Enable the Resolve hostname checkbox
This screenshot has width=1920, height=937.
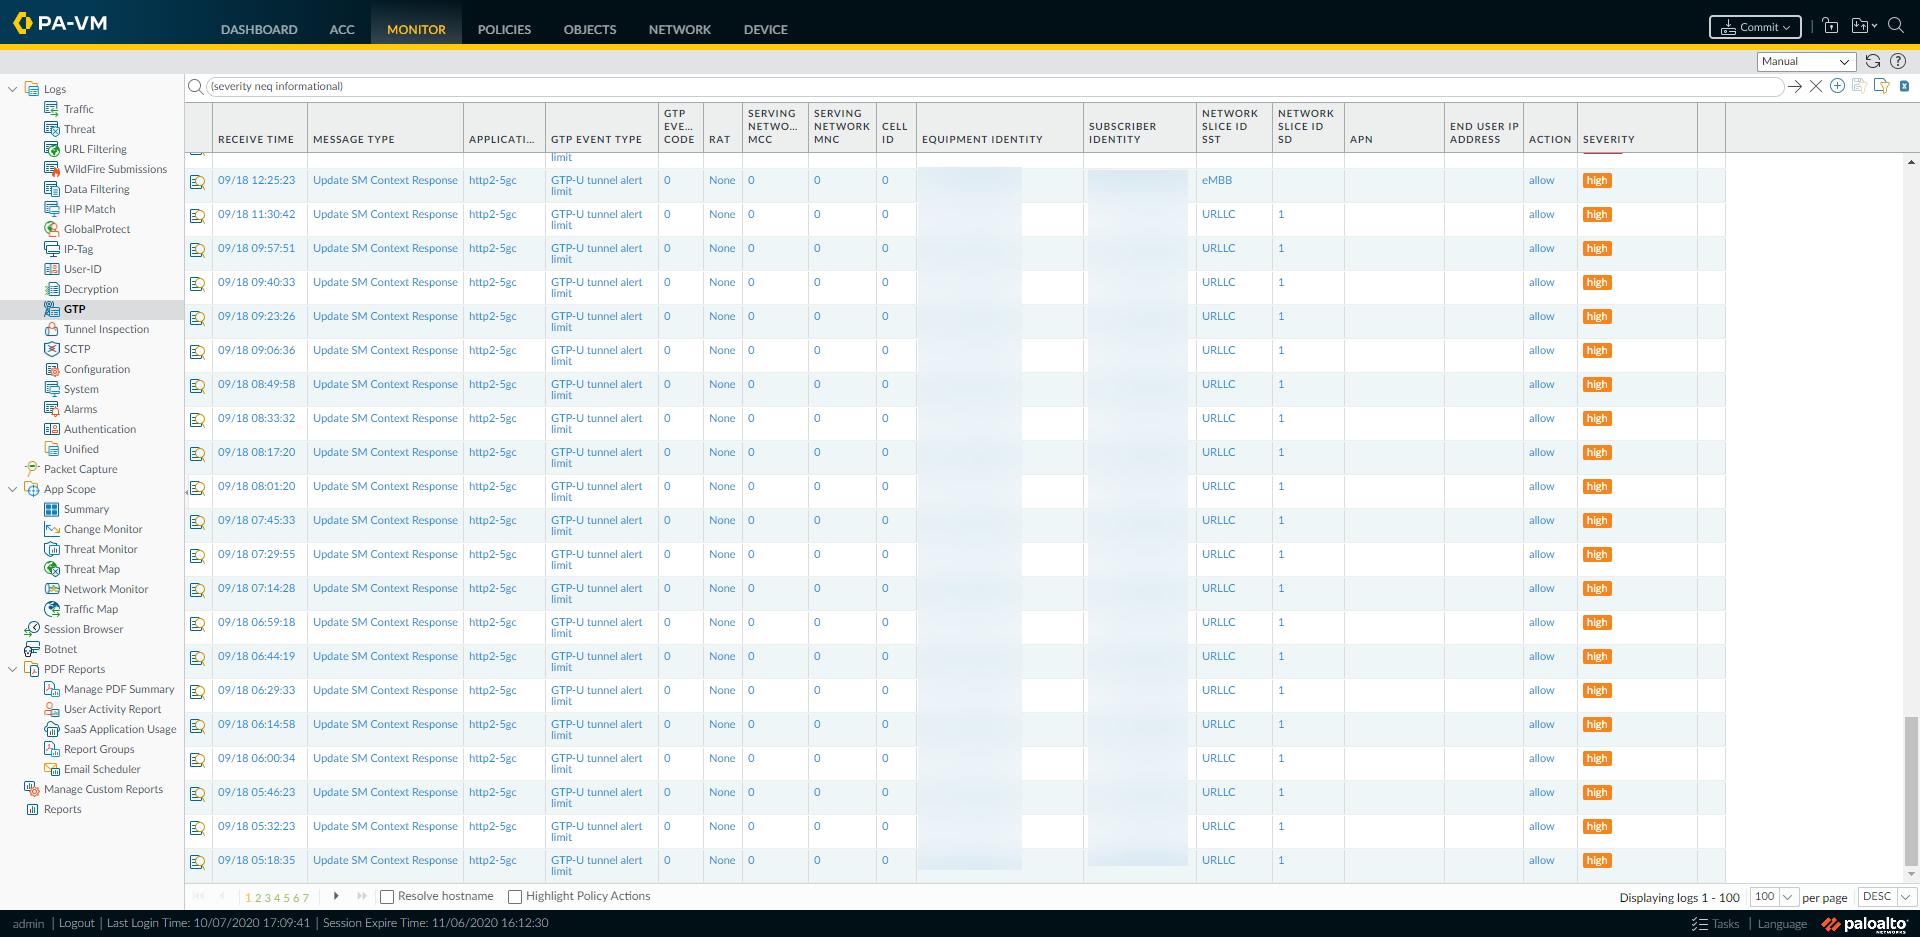tap(387, 897)
